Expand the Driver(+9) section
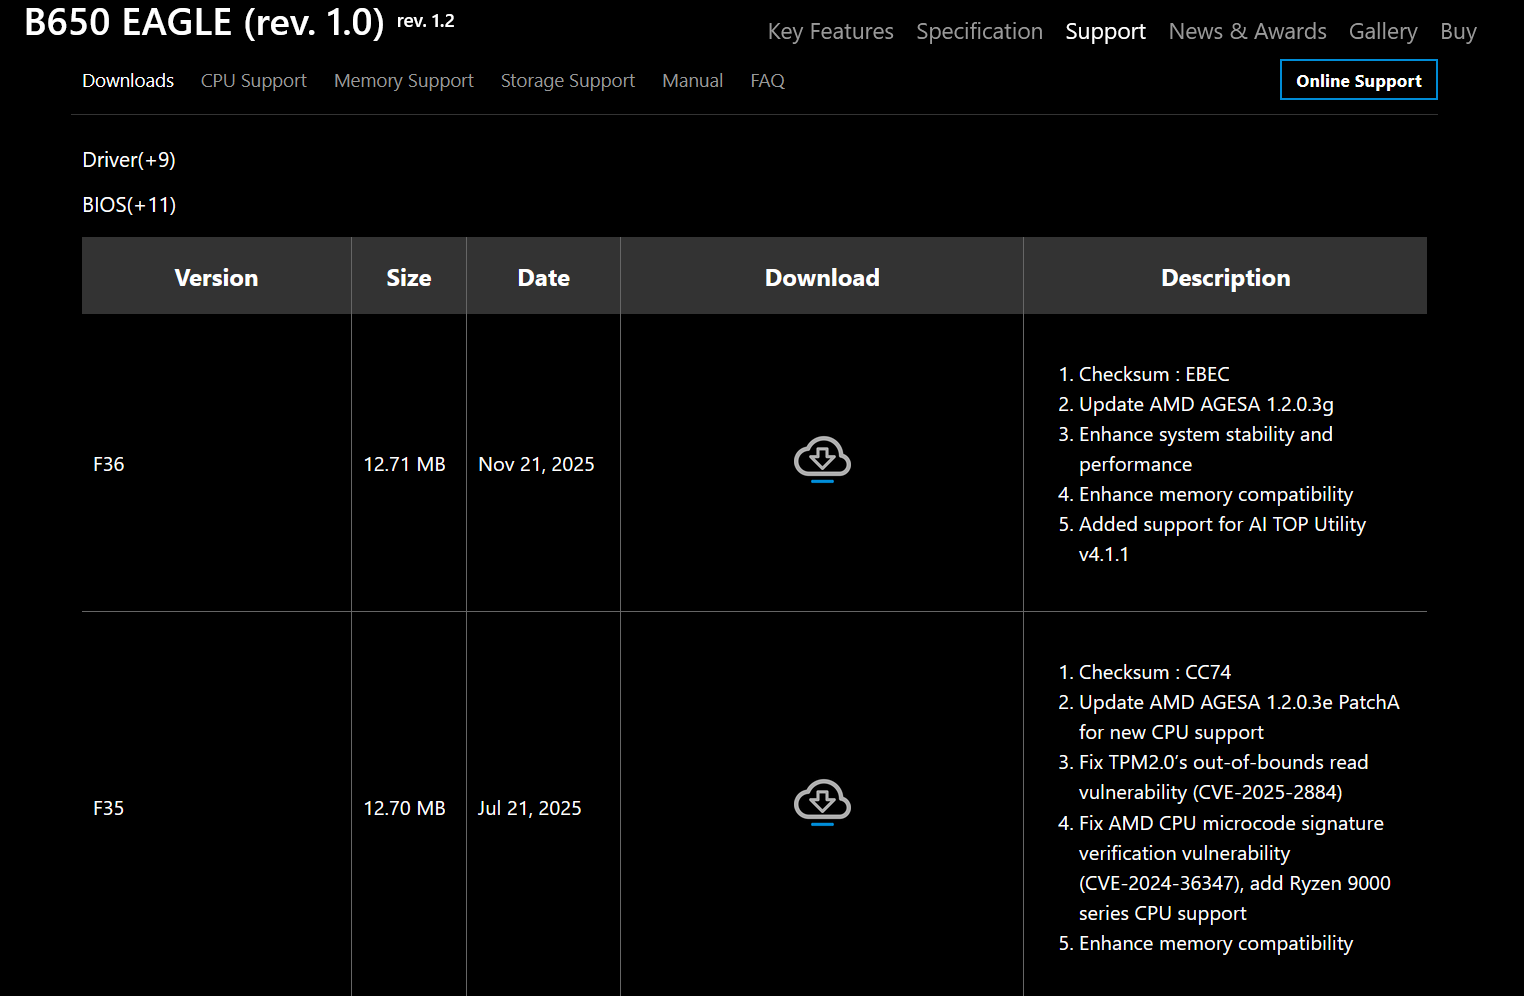1524x996 pixels. click(129, 160)
